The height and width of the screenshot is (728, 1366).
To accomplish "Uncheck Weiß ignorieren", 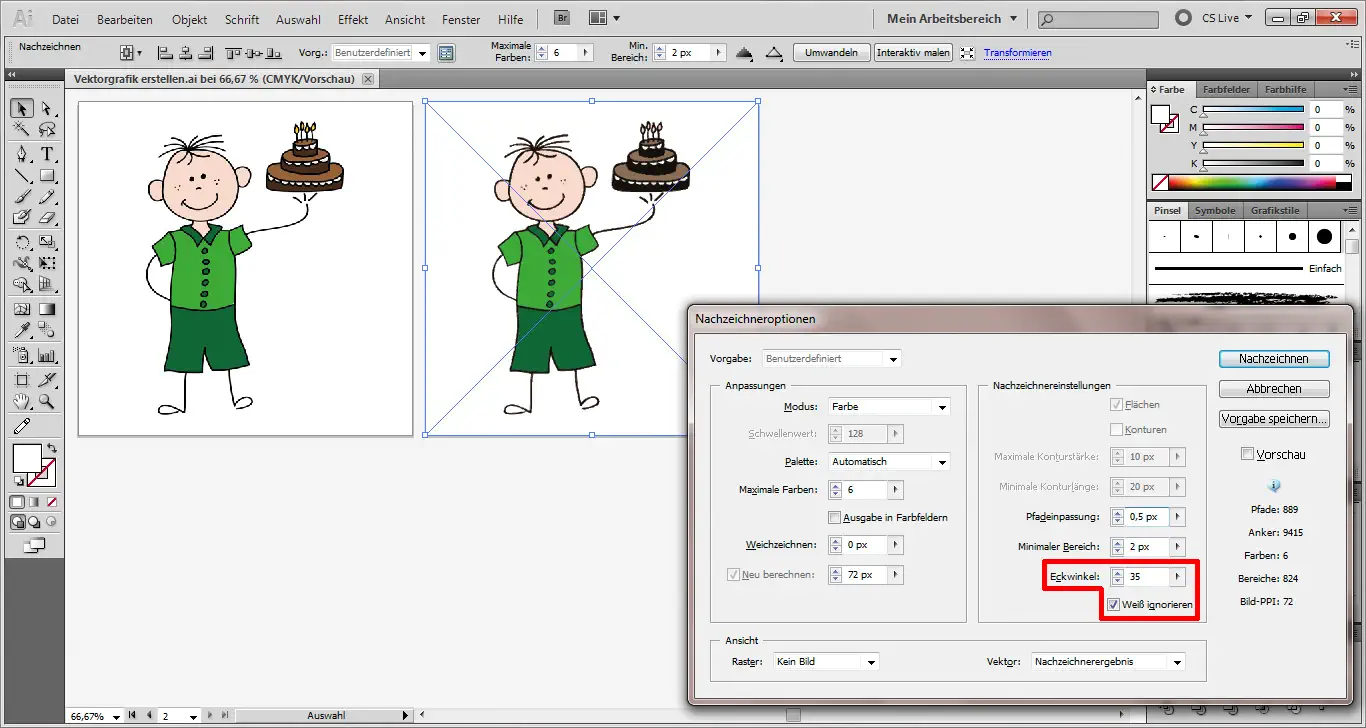I will coord(1113,604).
